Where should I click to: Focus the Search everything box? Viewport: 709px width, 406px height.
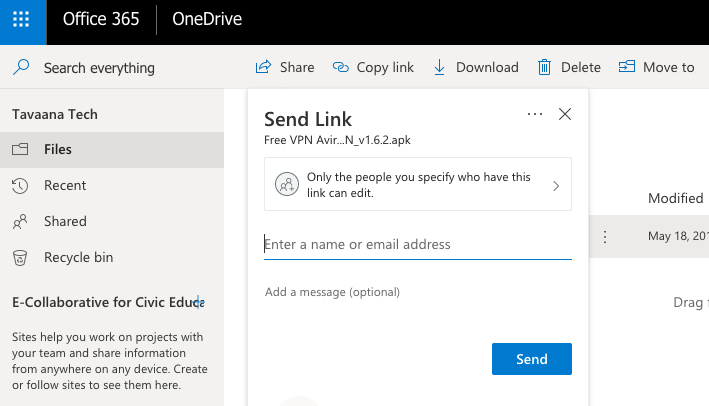[x=99, y=68]
